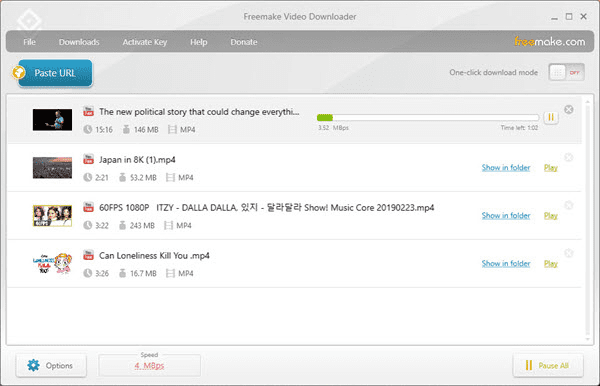Click YouTube icon beside Japan in 8K
Screen dimensions: 600x386
pos(88,159)
